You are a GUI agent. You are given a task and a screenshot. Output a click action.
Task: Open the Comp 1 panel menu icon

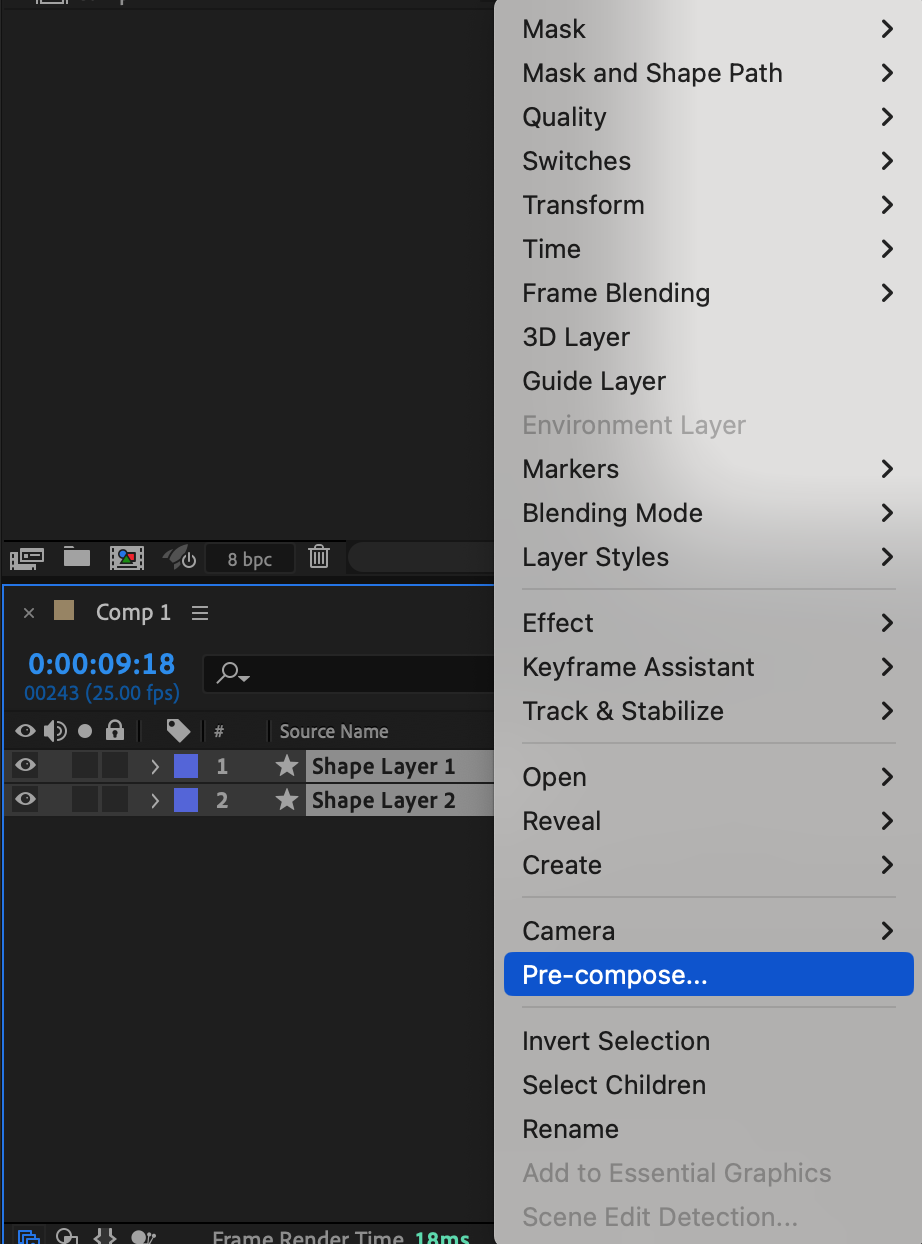(200, 613)
